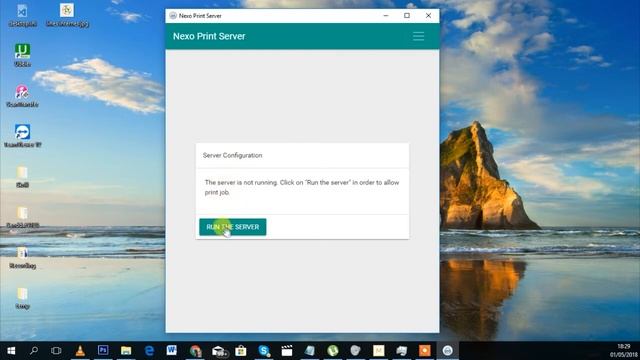Click the "The server is not running" message

[x=302, y=187]
